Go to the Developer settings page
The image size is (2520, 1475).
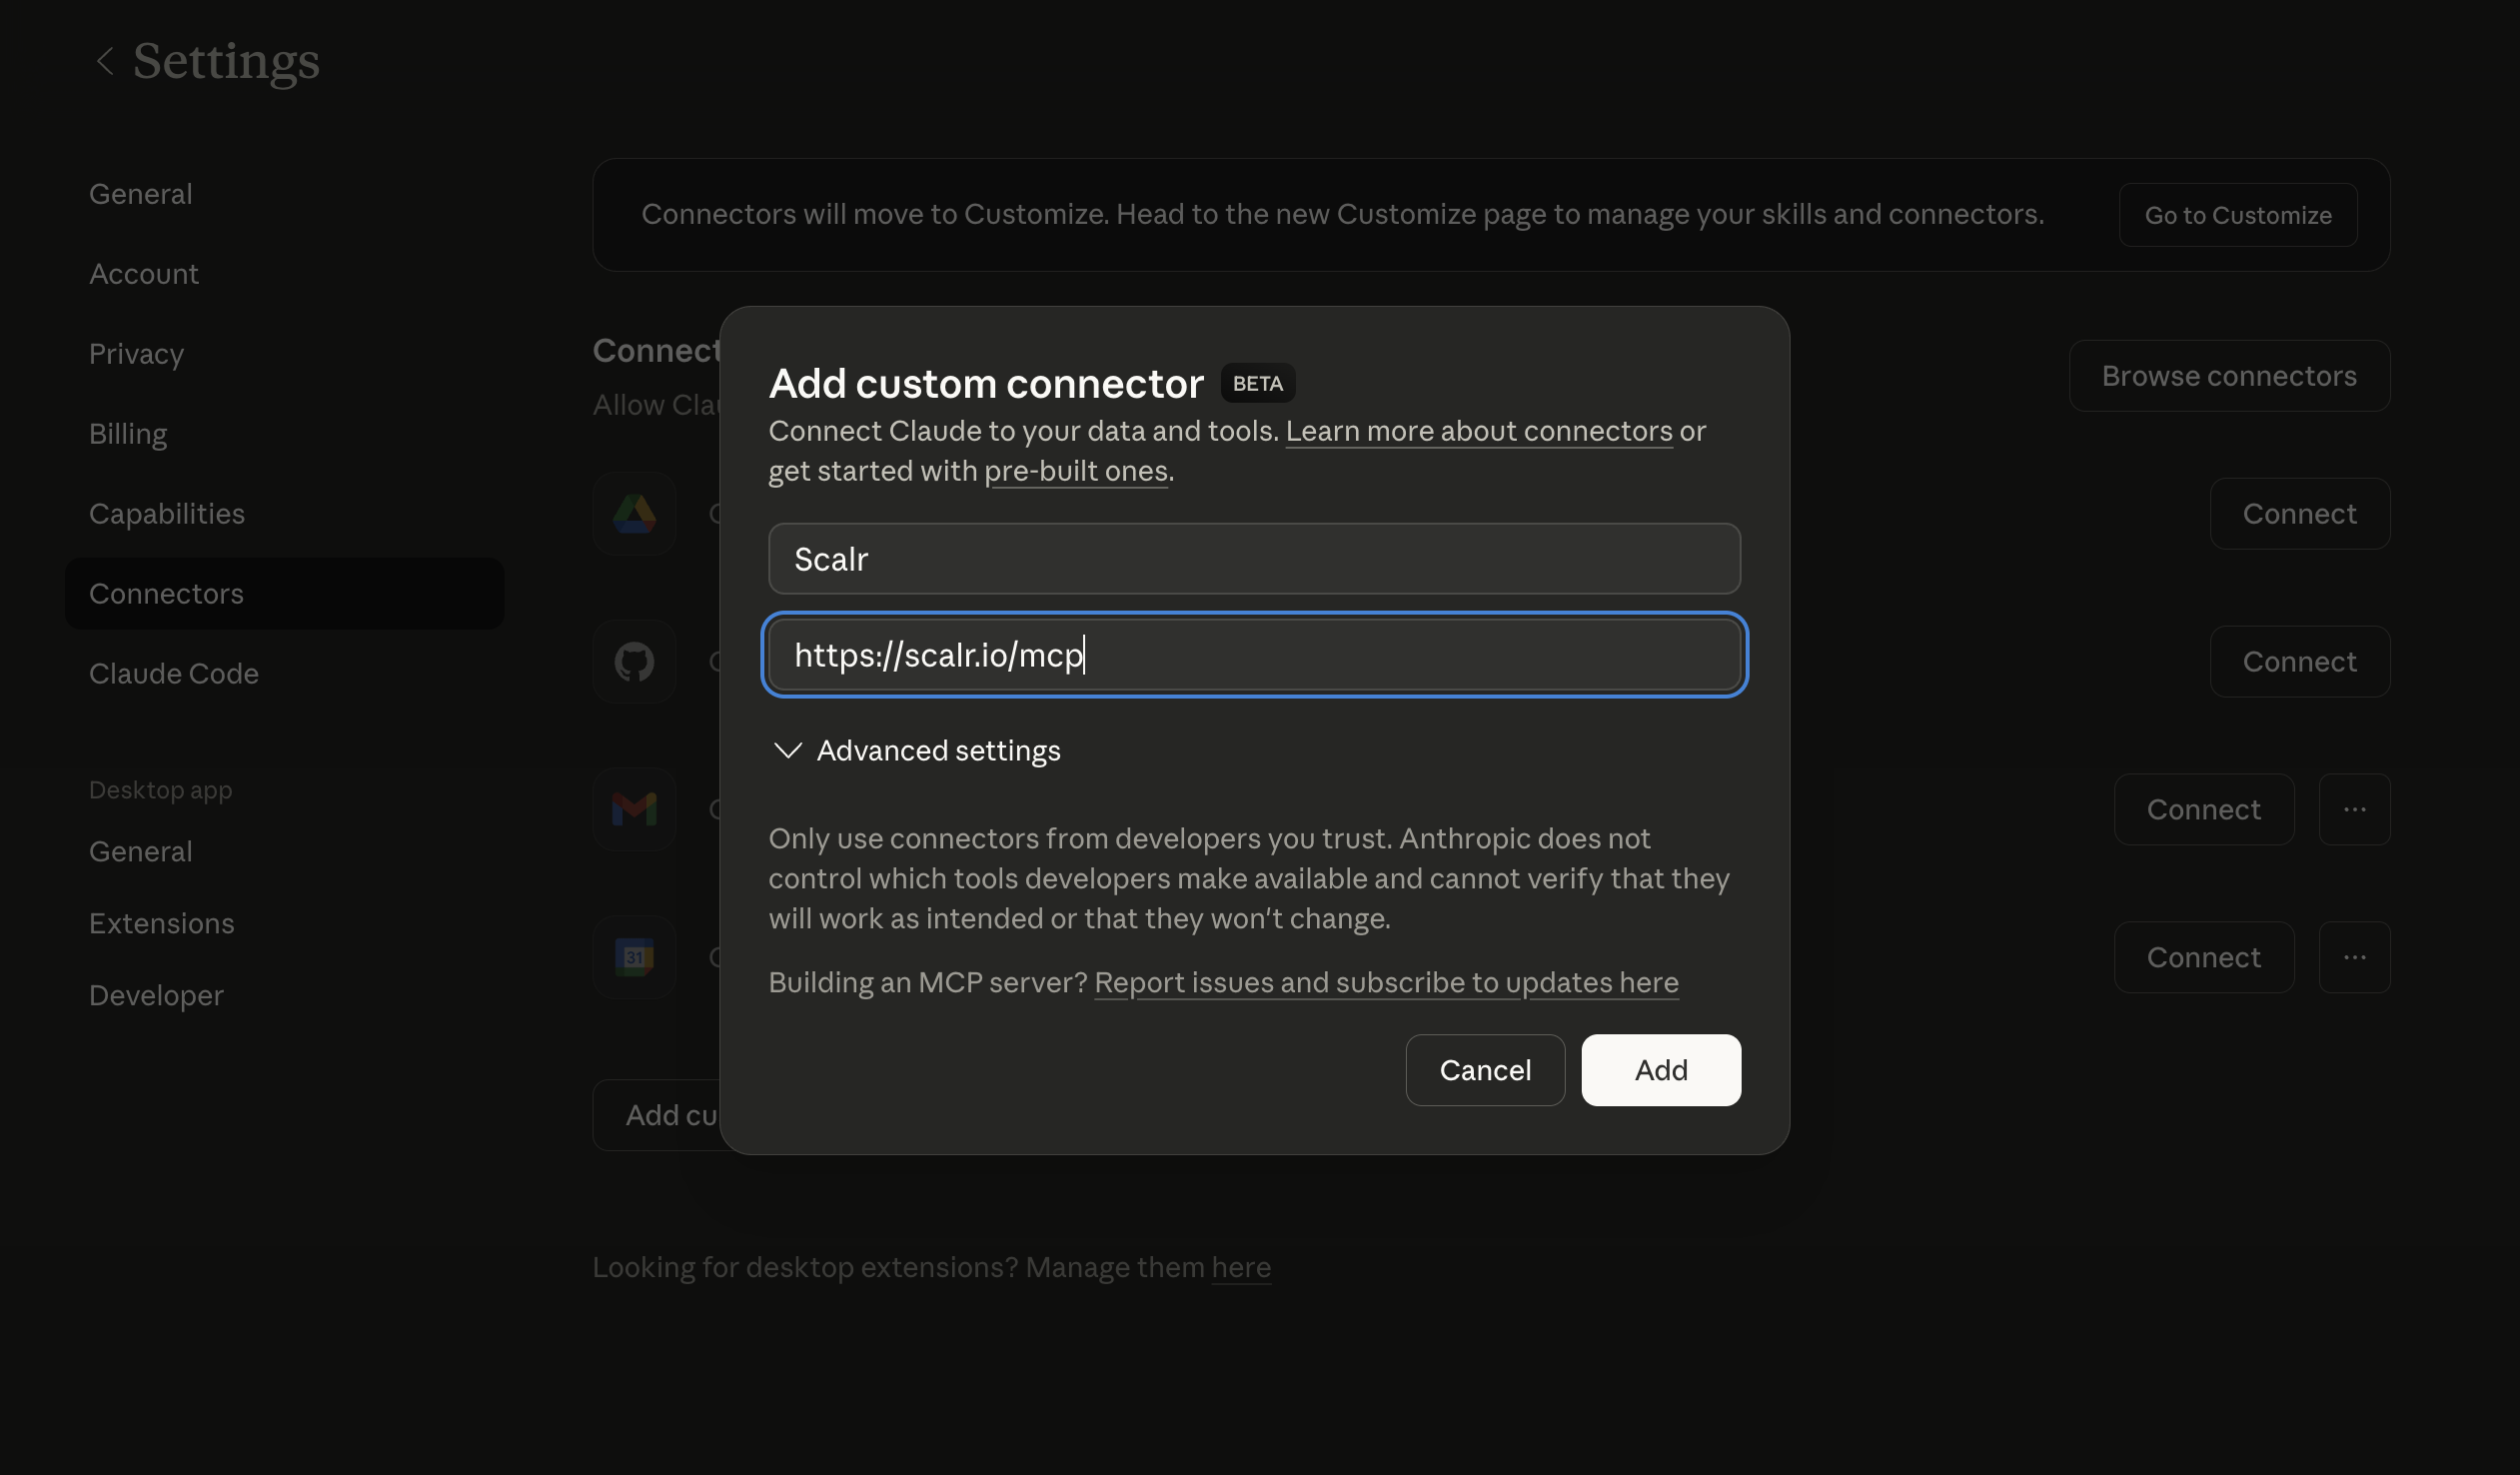click(x=156, y=996)
